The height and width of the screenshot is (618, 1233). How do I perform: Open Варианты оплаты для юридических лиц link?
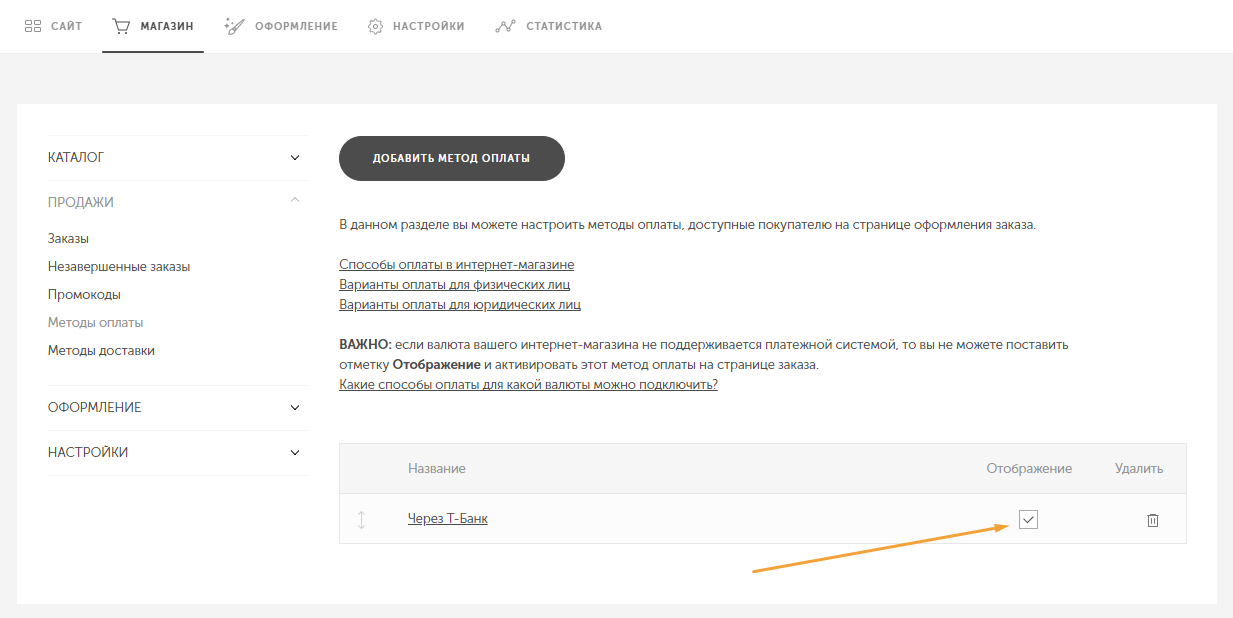coord(460,305)
